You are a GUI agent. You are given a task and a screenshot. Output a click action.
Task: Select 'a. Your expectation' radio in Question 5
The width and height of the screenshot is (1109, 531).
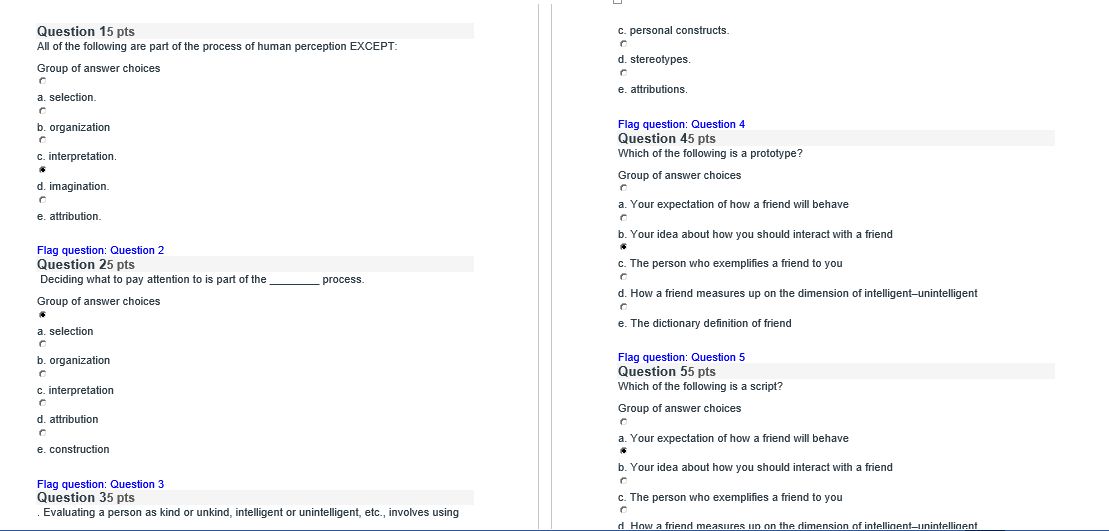click(623, 423)
